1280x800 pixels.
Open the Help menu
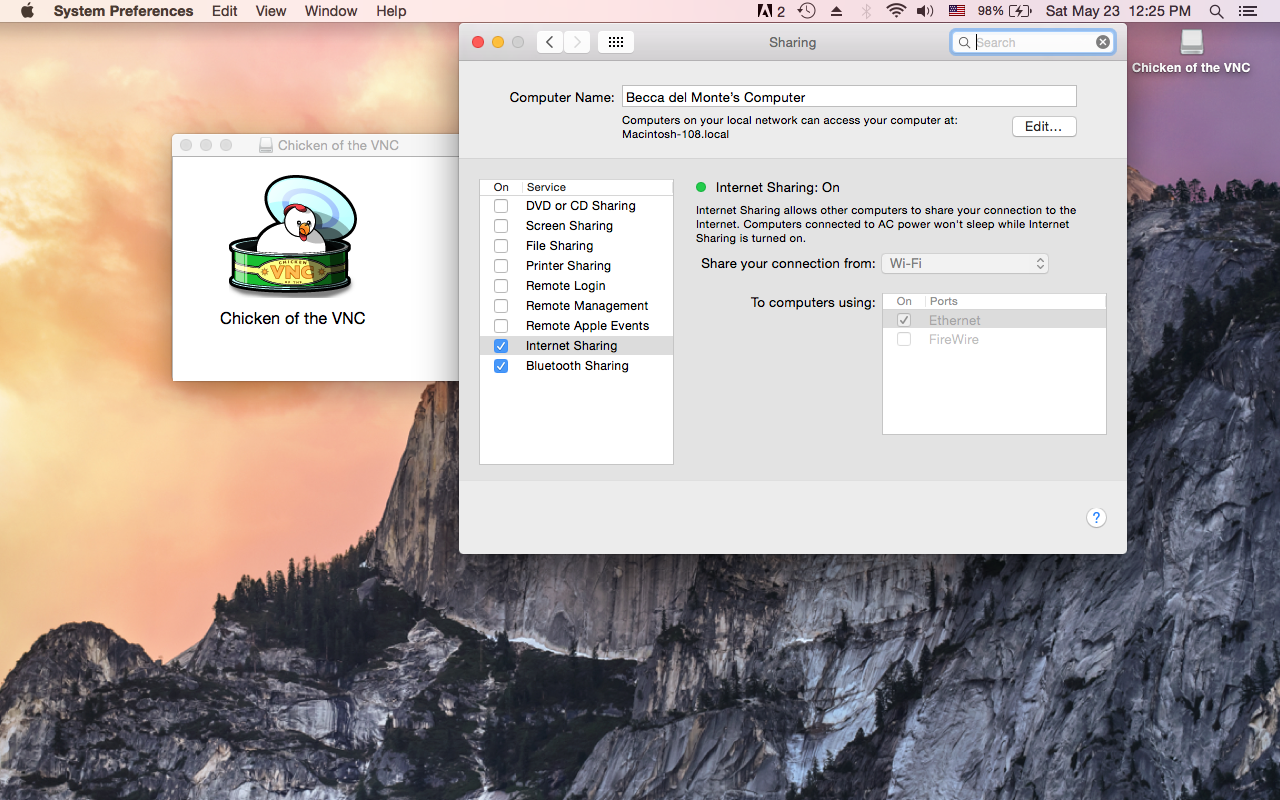coord(391,11)
